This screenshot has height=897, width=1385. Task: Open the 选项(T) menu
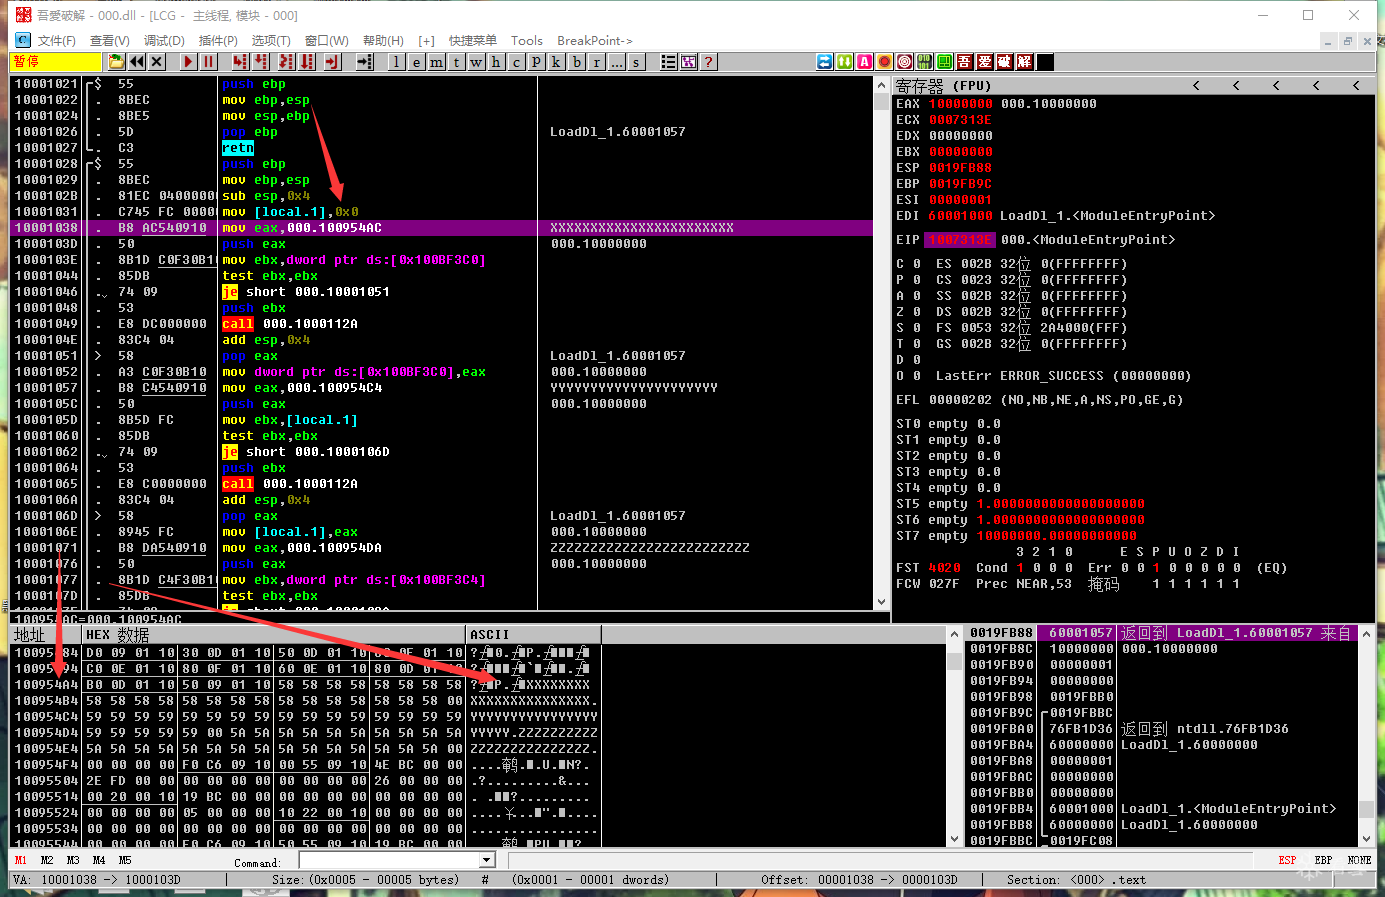[x=271, y=41]
